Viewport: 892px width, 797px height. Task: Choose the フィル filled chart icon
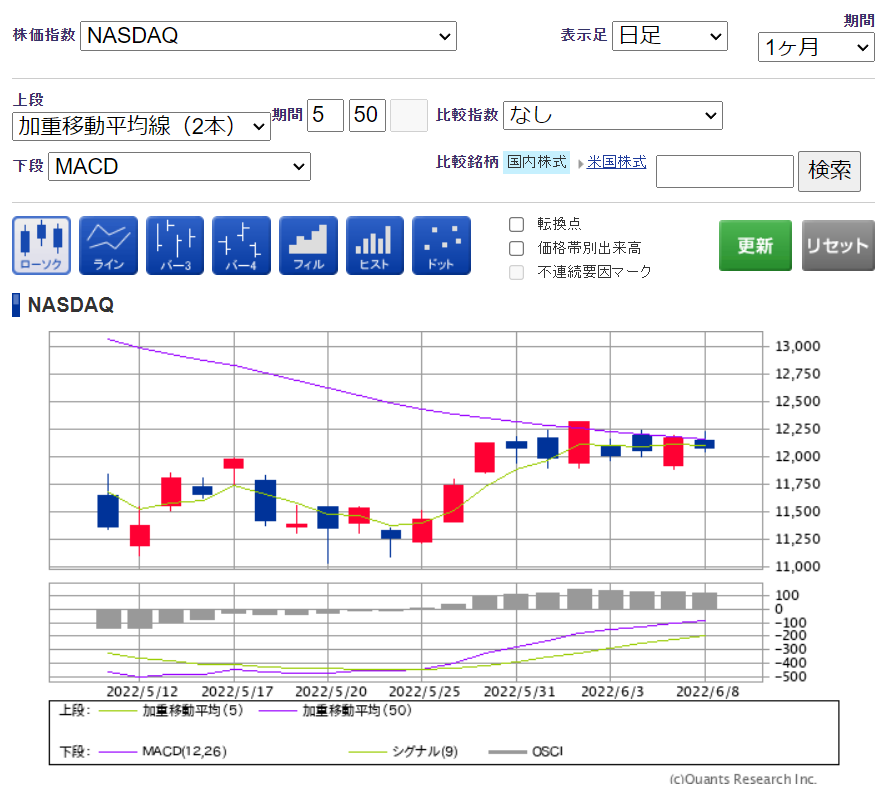point(308,245)
